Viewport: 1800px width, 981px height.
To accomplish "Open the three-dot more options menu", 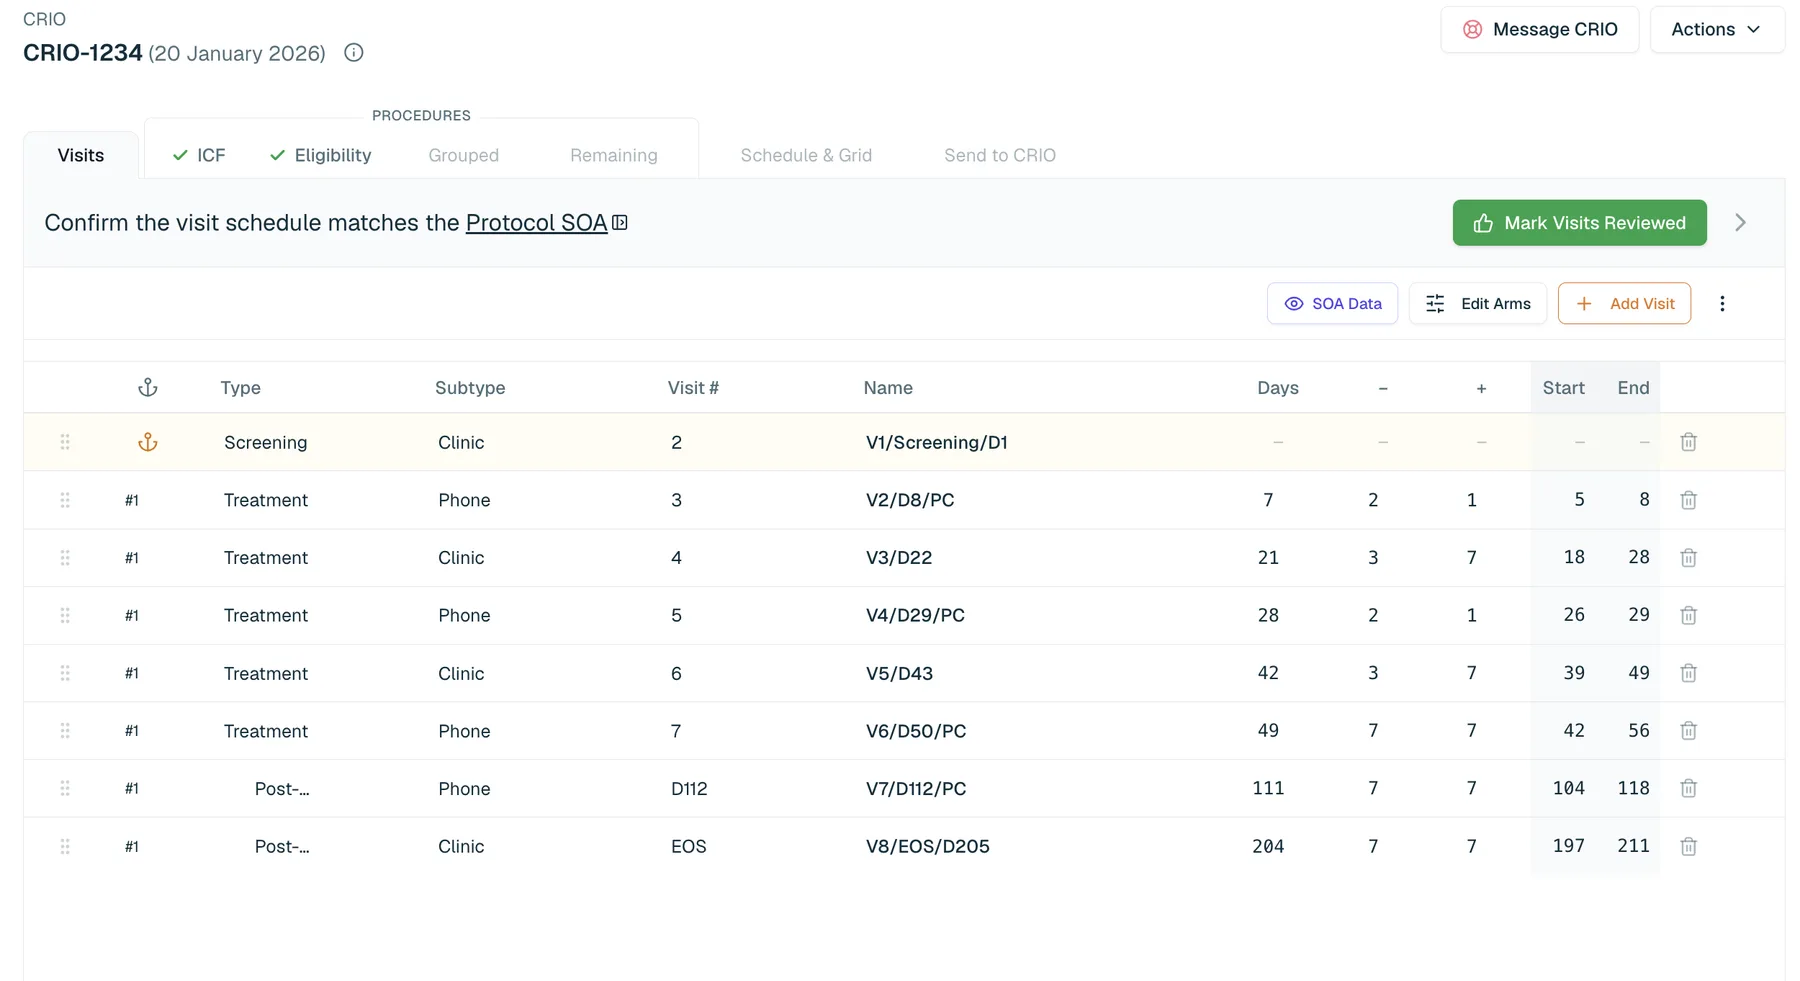I will tap(1722, 304).
